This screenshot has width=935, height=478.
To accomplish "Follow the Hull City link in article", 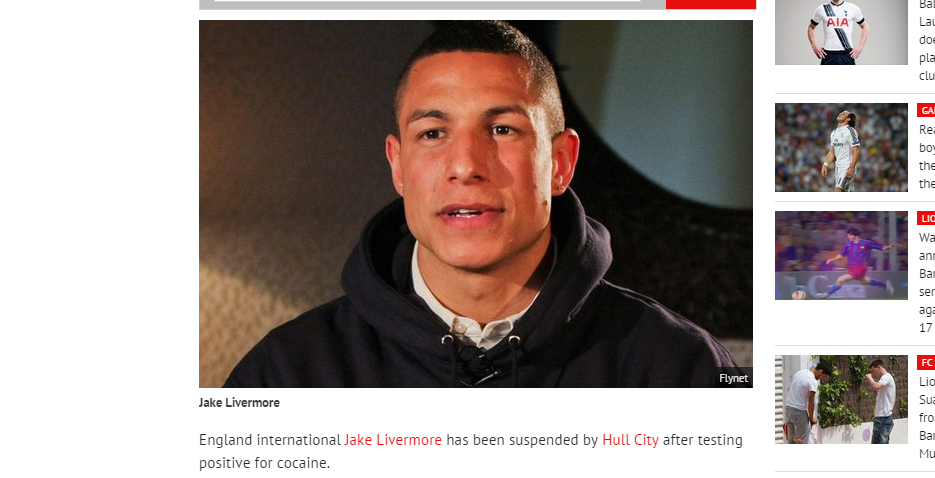I will pyautogui.click(x=630, y=440).
